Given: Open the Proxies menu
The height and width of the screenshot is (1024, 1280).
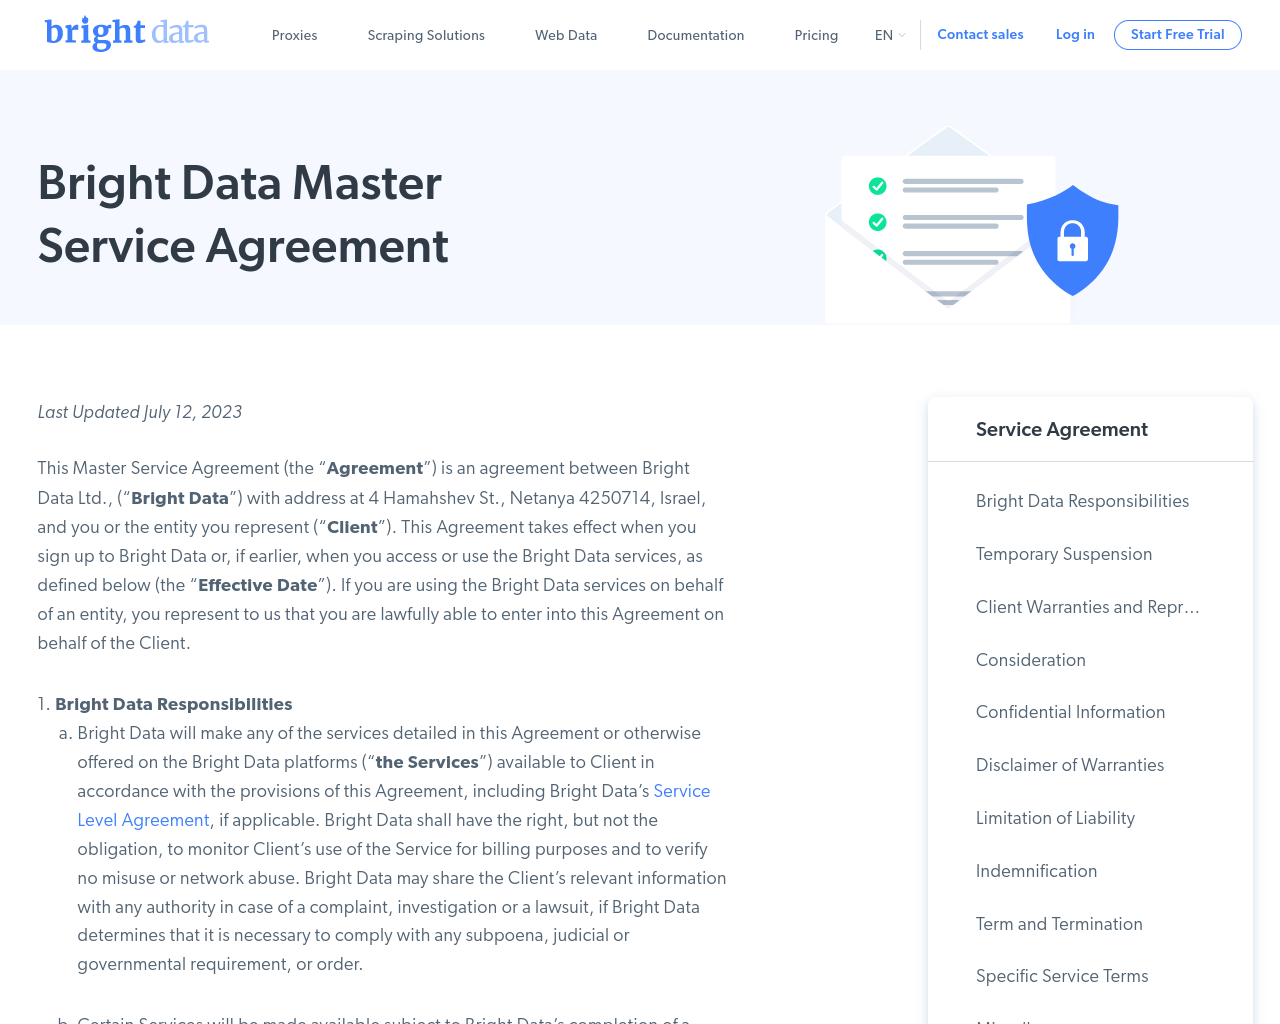Looking at the screenshot, I should click(x=294, y=35).
